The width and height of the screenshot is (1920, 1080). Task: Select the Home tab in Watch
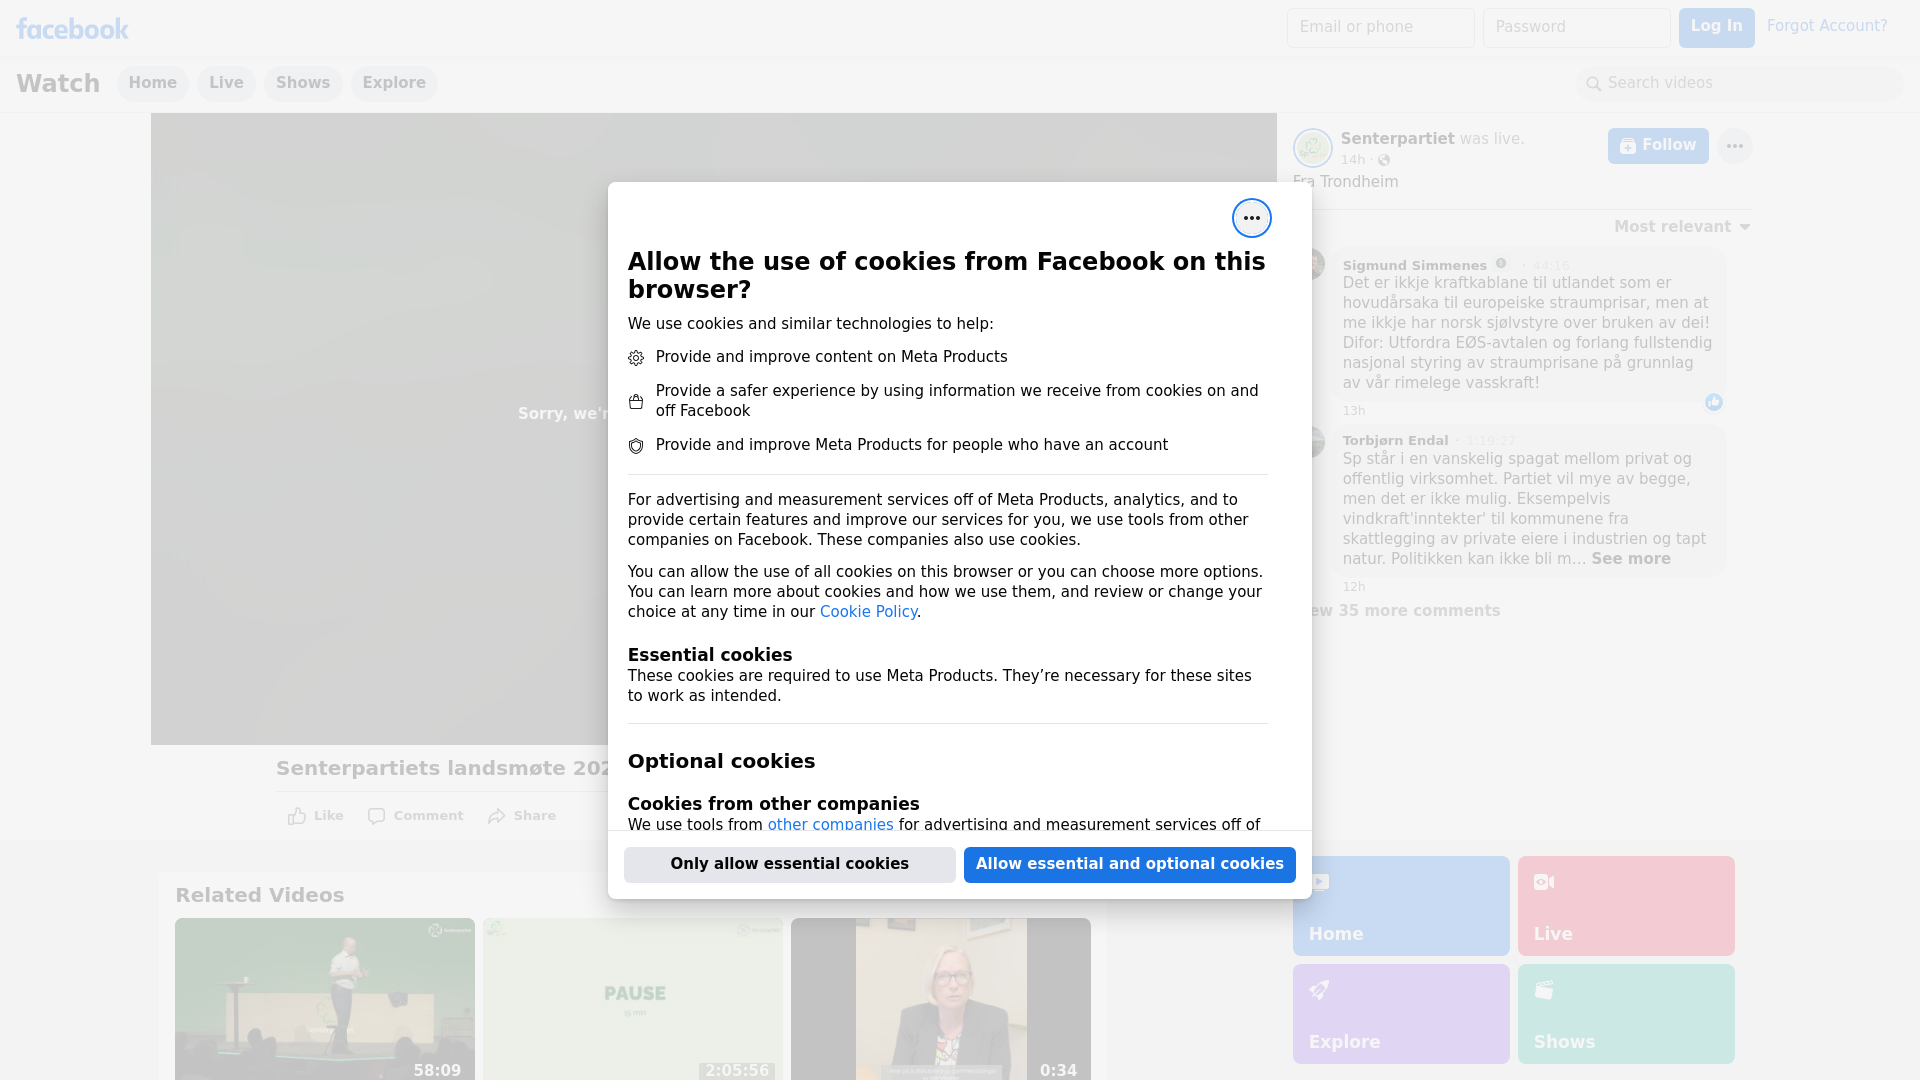[x=152, y=83]
